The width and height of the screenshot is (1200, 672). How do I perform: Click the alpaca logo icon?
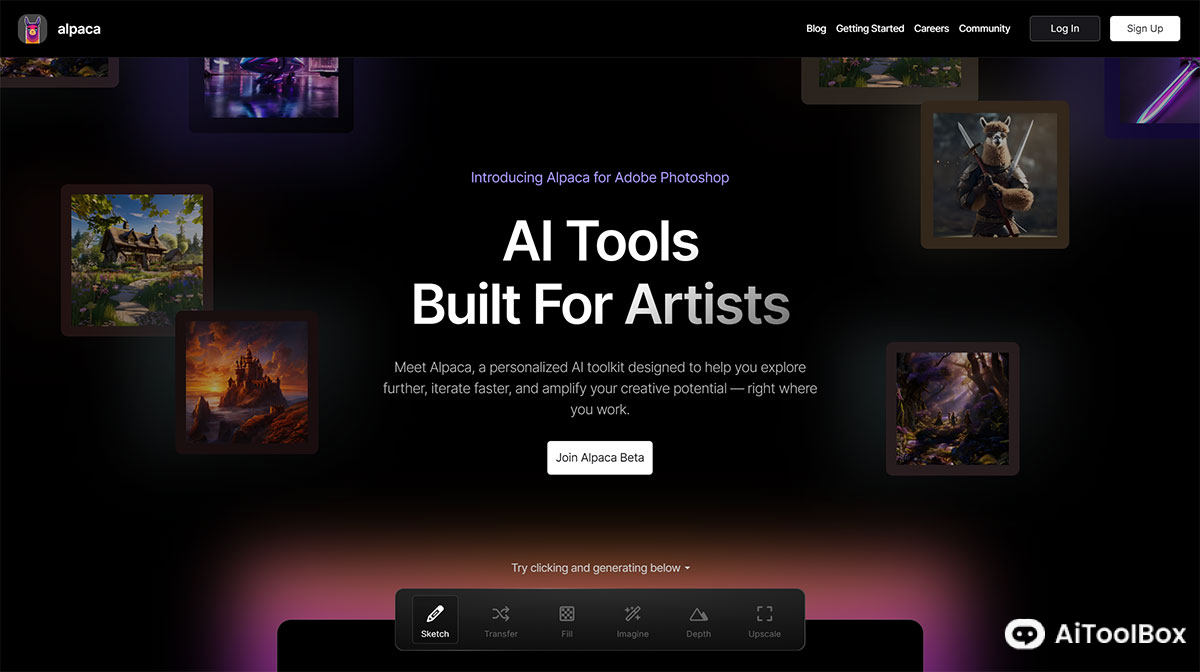pyautogui.click(x=33, y=29)
